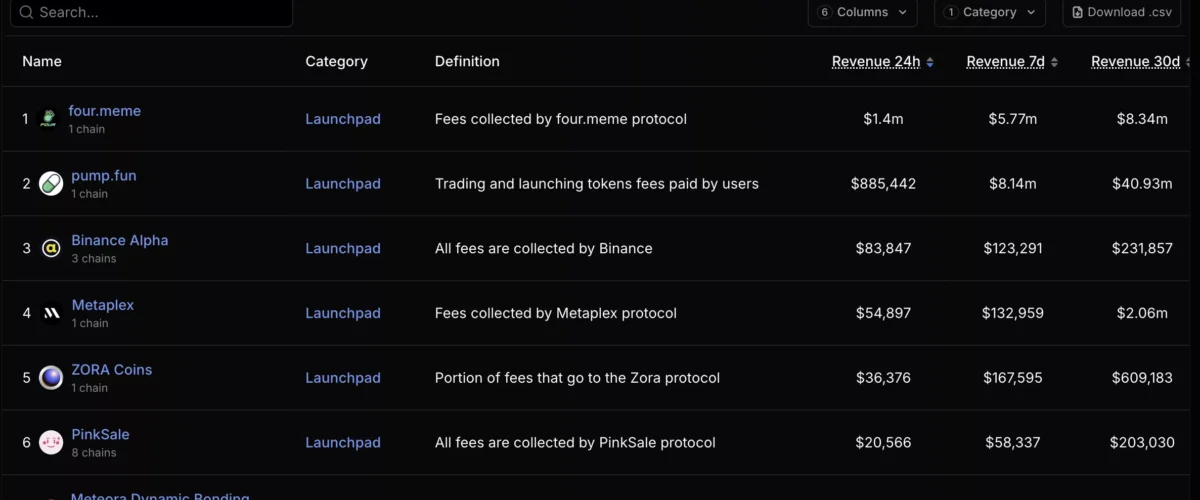Click the pump.fun pill logo icon

coord(51,184)
